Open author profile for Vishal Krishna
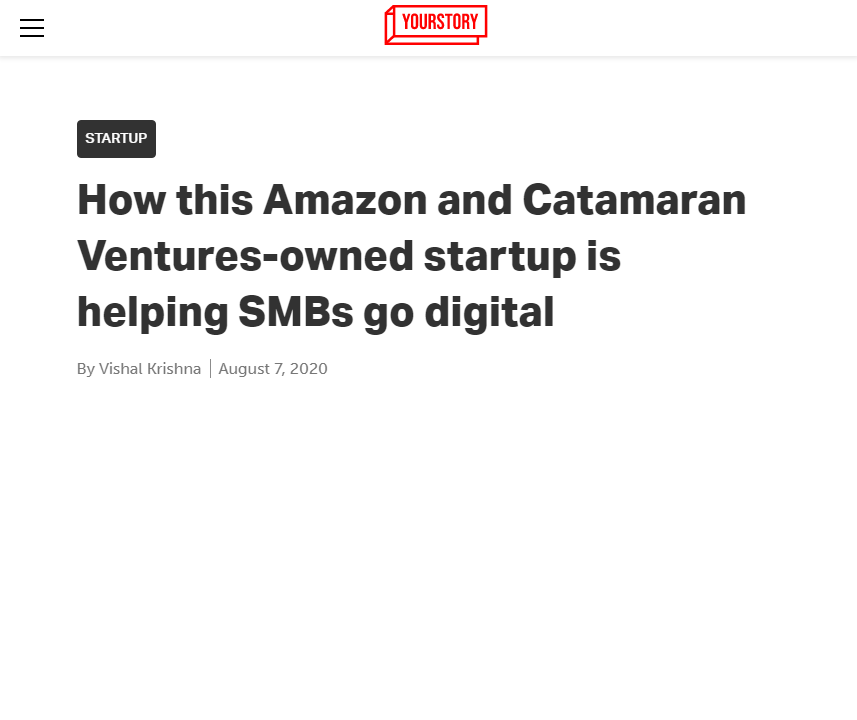 point(148,368)
